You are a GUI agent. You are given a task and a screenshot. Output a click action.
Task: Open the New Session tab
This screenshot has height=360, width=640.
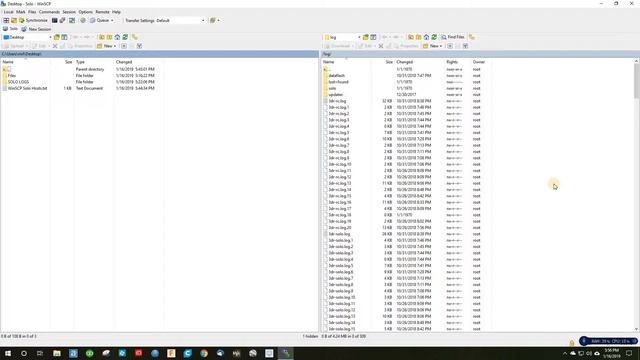tap(36, 29)
